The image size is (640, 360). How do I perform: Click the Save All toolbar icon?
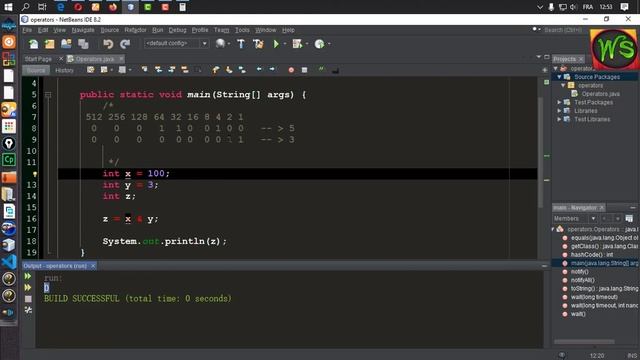coord(83,44)
